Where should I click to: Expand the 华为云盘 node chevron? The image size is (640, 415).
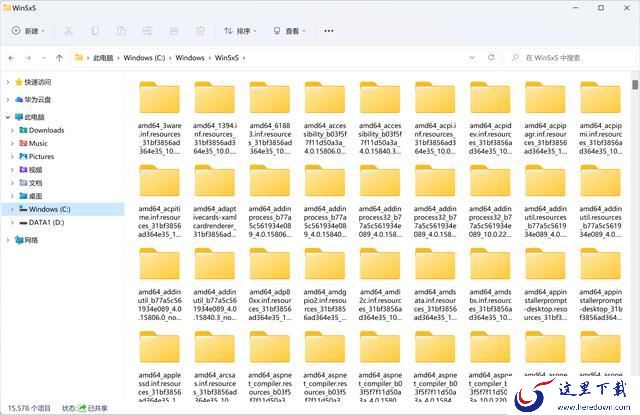tap(8, 100)
